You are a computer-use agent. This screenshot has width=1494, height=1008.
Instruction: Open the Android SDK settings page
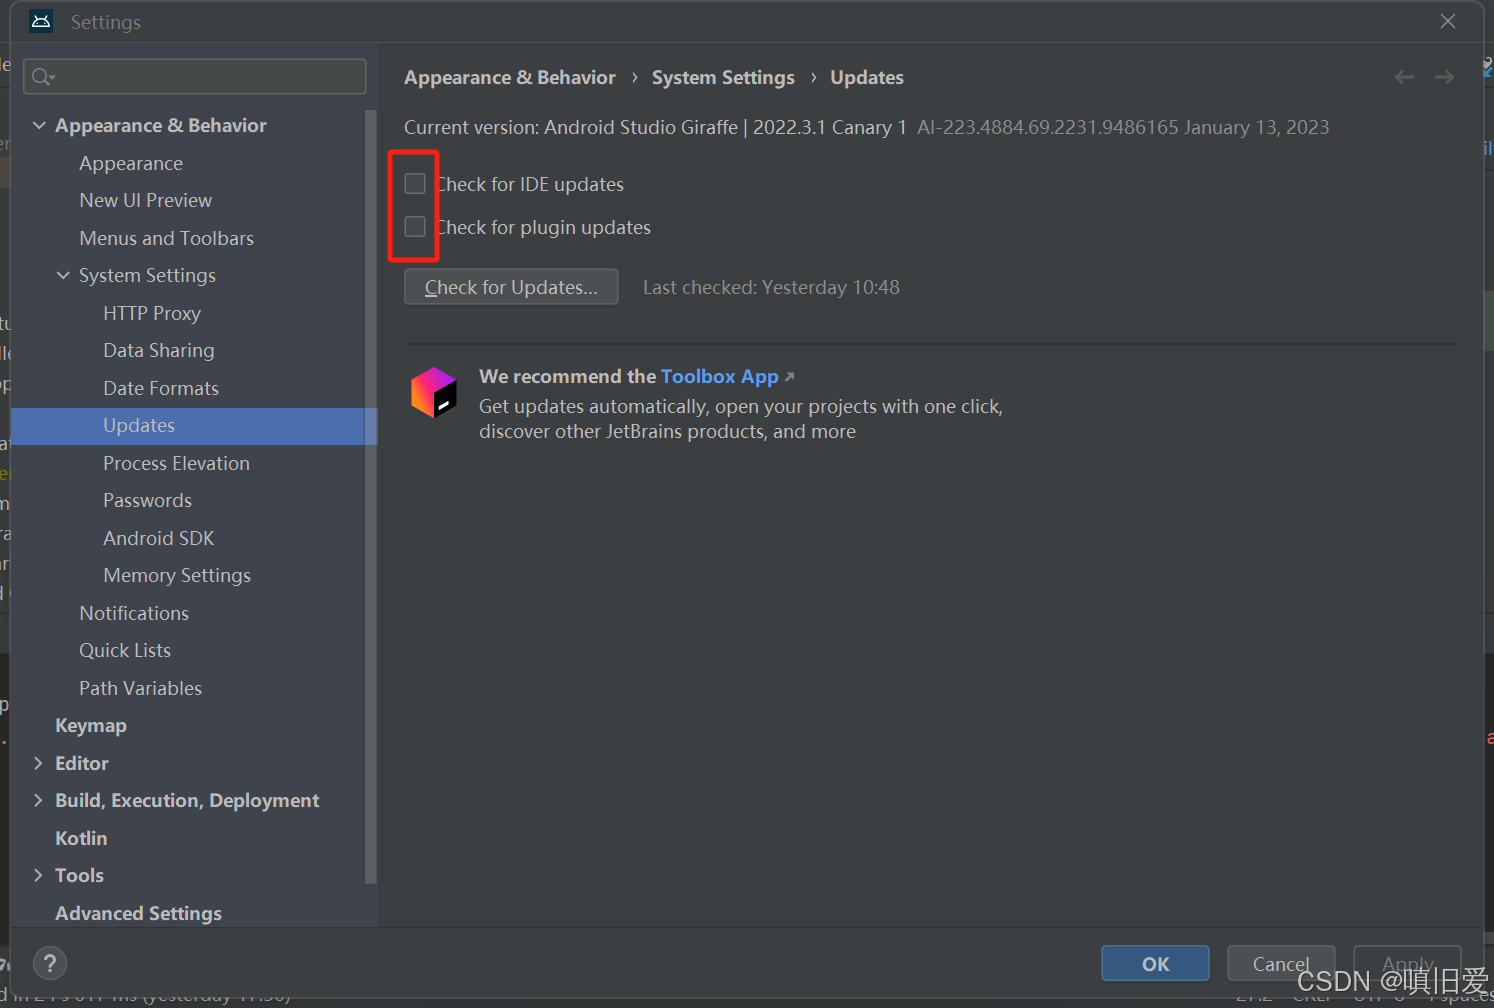point(158,537)
